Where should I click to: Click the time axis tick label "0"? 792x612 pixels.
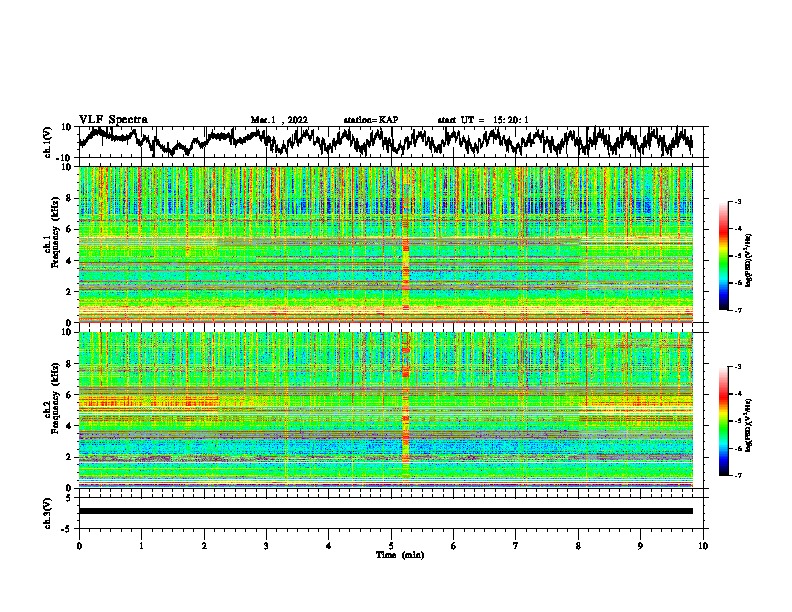pyautogui.click(x=79, y=546)
